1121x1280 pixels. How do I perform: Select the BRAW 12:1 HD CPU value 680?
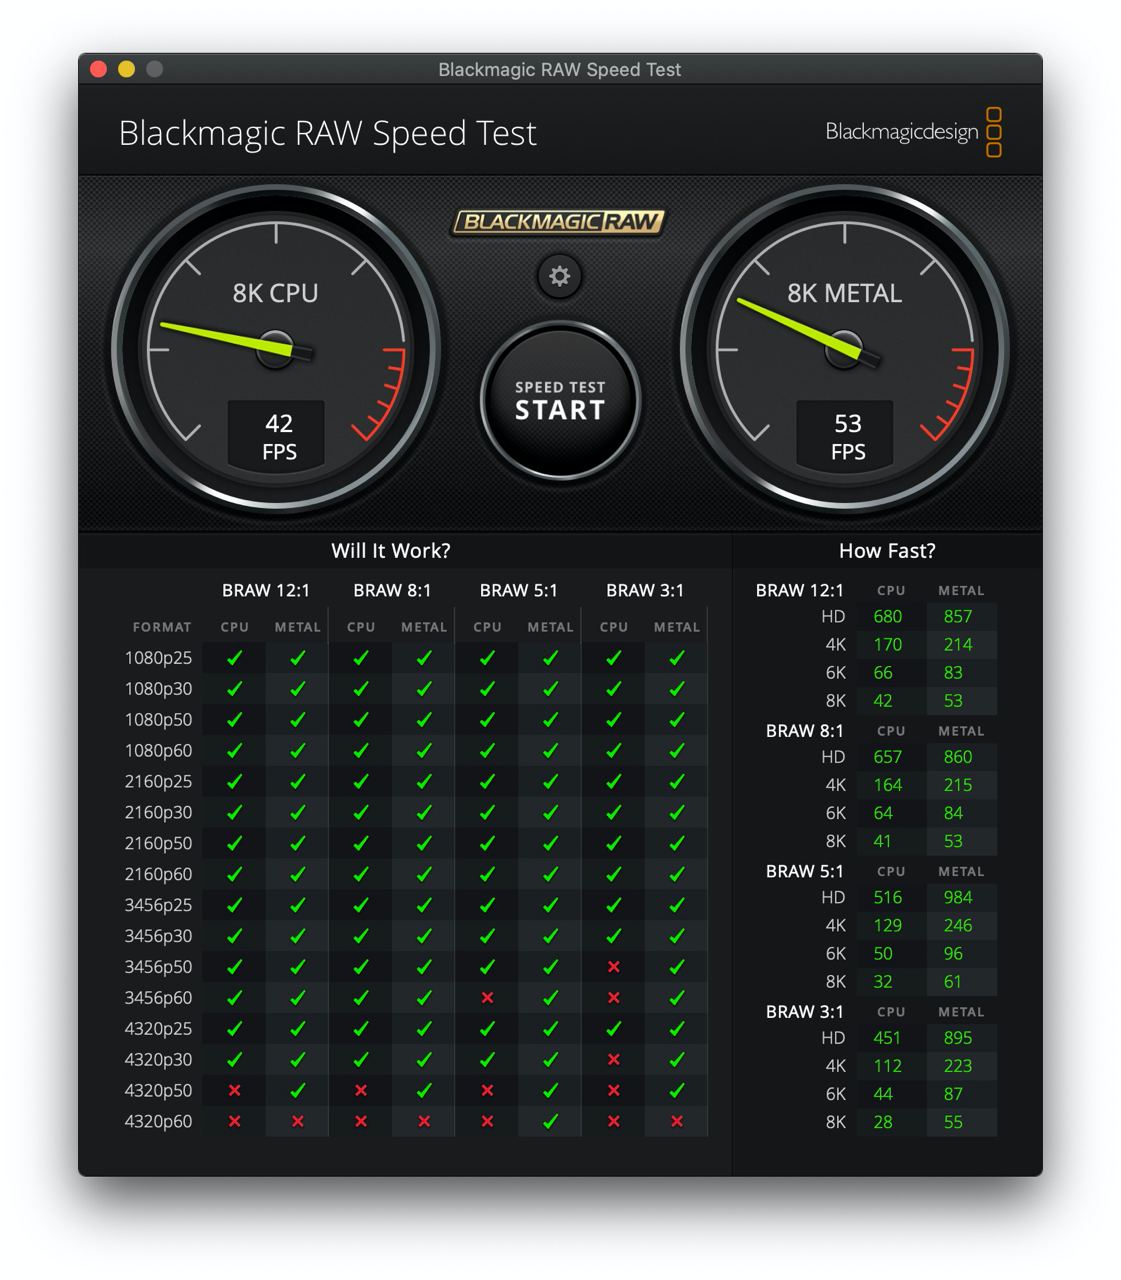[887, 617]
